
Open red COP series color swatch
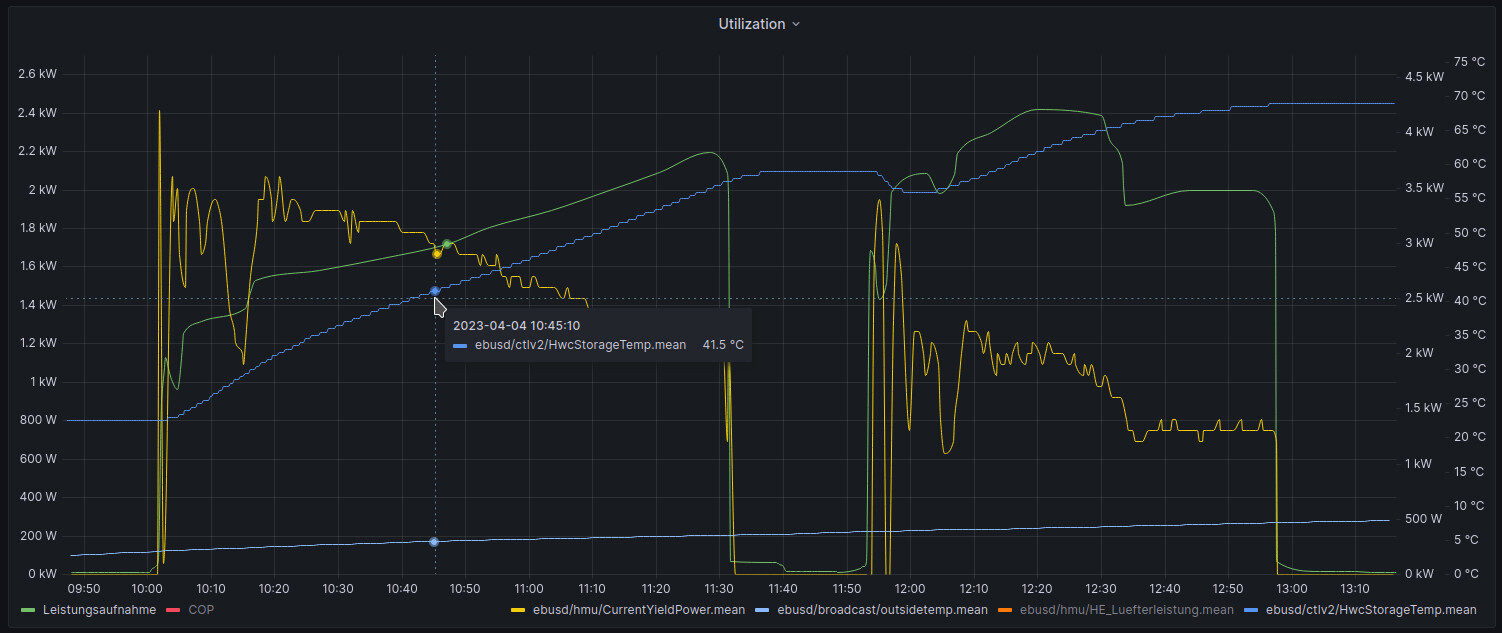click(172, 610)
